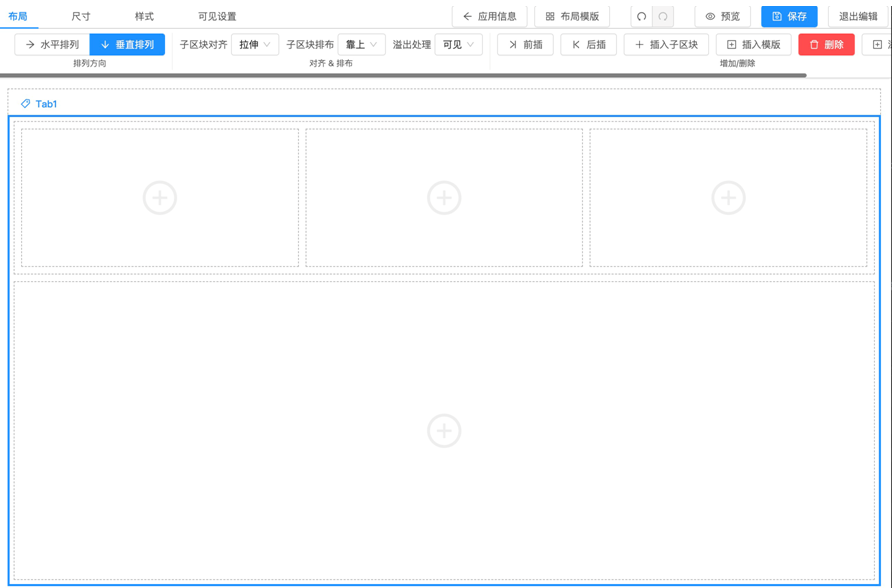Click the tag icon beside Tab1
Viewport: 892px width, 588px height.
[26, 103]
